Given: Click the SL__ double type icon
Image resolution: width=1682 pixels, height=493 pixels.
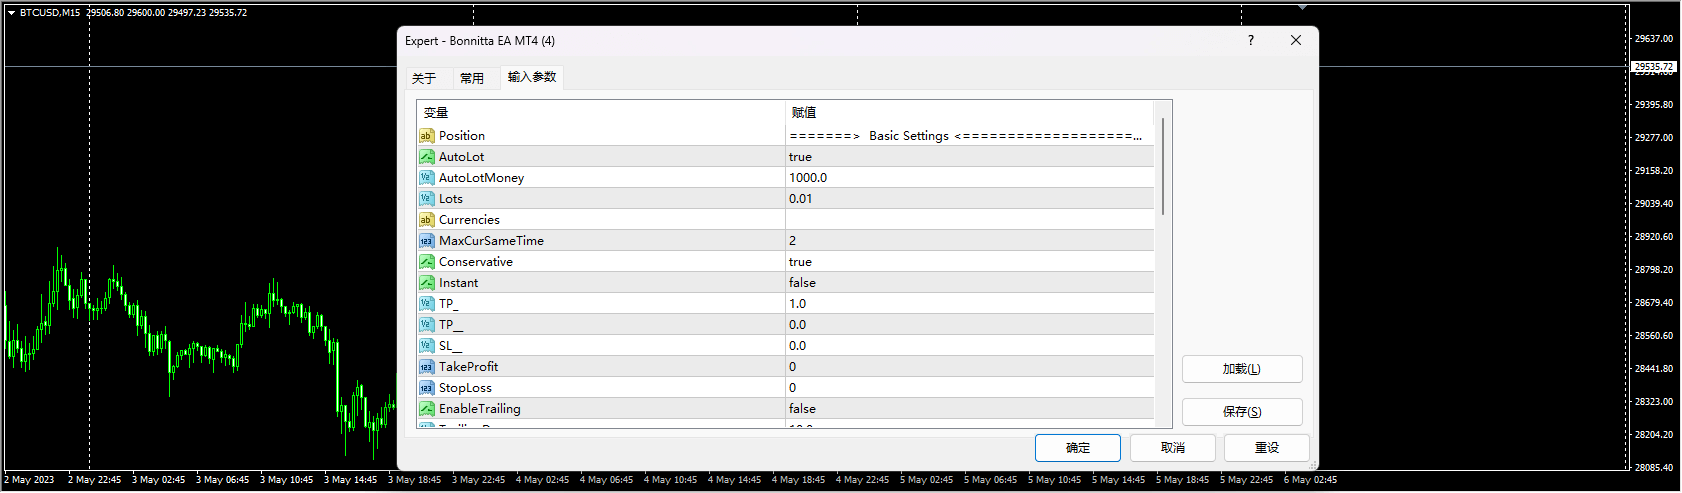Looking at the screenshot, I should pos(427,346).
